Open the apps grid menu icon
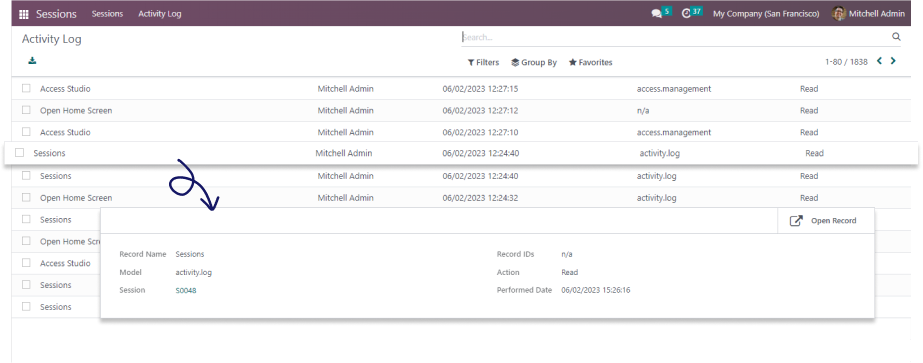 point(24,14)
